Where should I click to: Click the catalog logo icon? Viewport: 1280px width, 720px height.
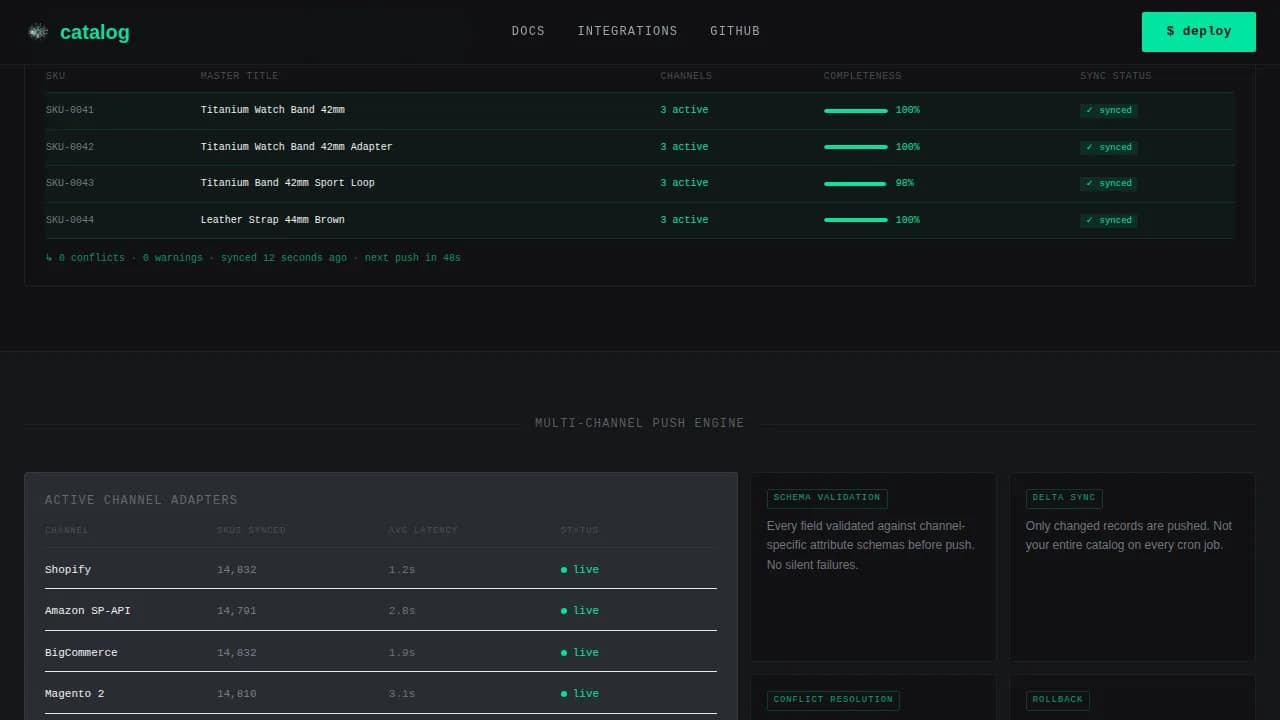click(x=38, y=32)
